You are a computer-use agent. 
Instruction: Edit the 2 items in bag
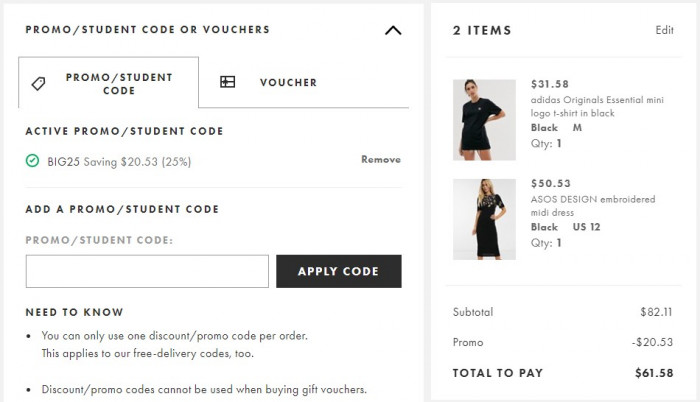coord(664,30)
